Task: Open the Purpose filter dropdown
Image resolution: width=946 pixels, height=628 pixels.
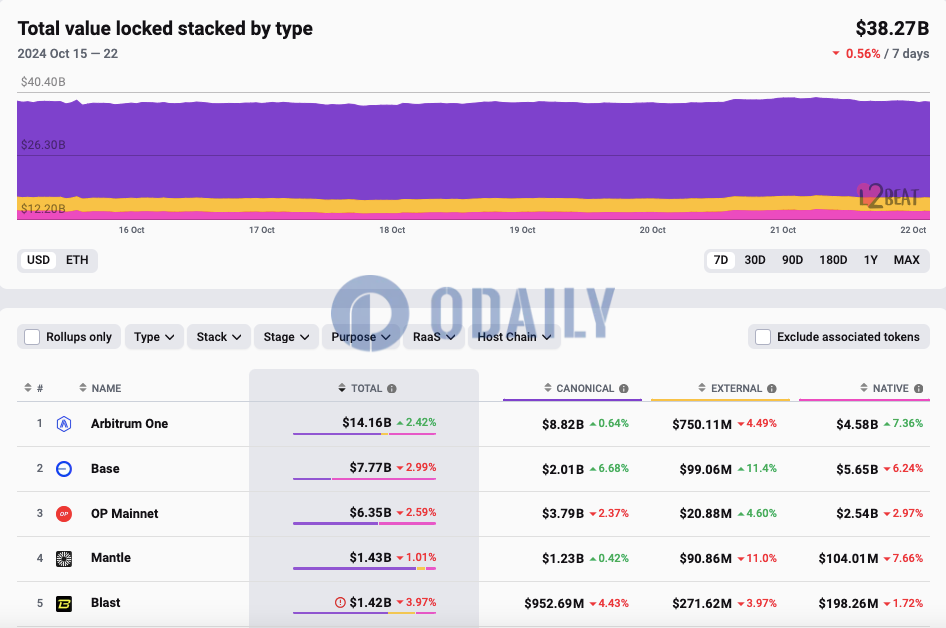Action: (361, 337)
